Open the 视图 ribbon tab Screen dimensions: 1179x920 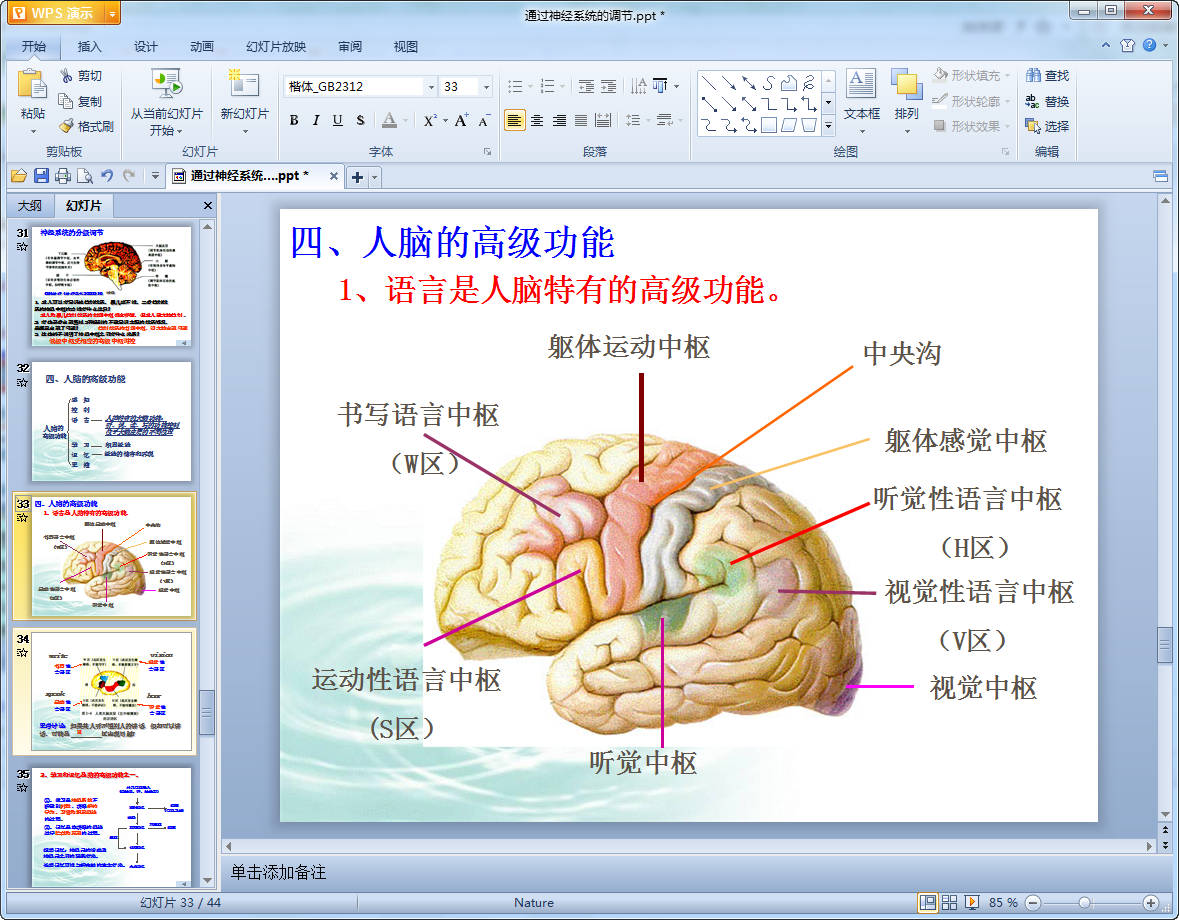pos(405,47)
